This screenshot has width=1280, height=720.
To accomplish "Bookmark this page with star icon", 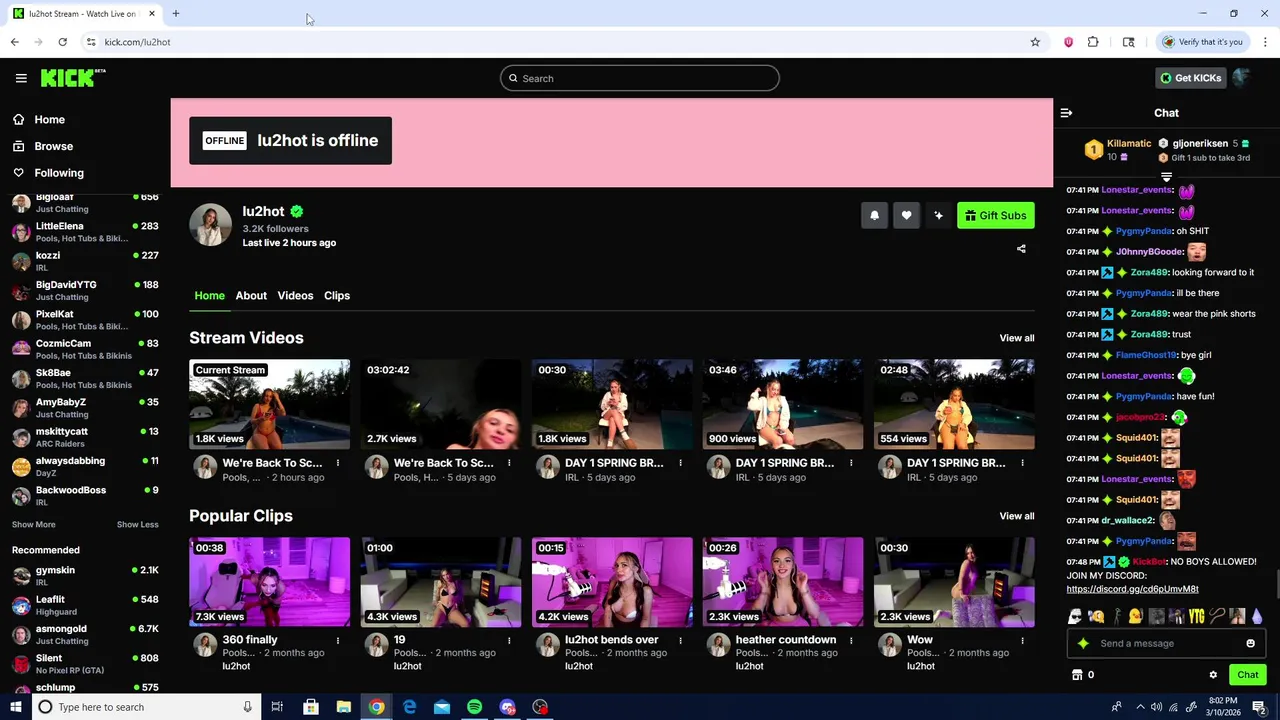I will (1035, 42).
